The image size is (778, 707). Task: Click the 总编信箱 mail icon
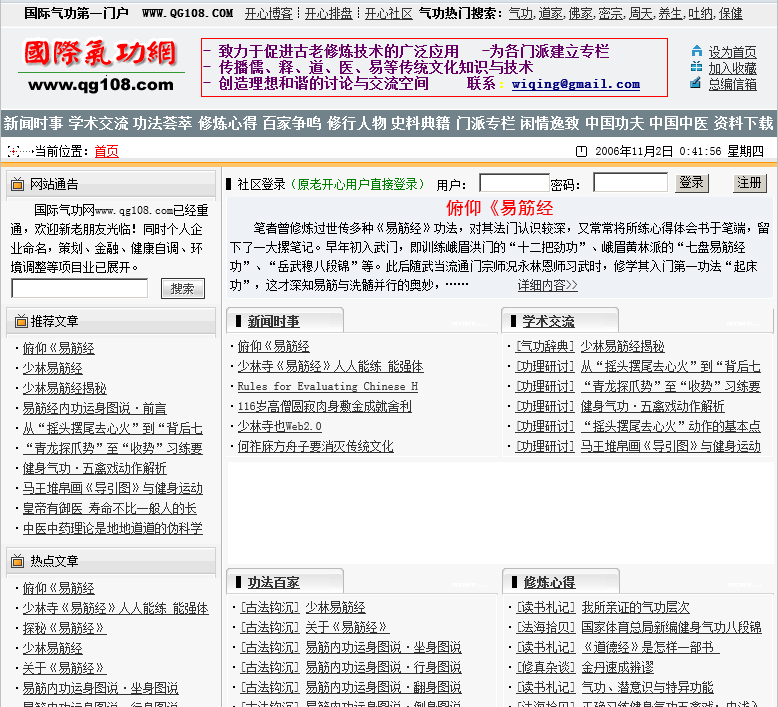point(696,83)
